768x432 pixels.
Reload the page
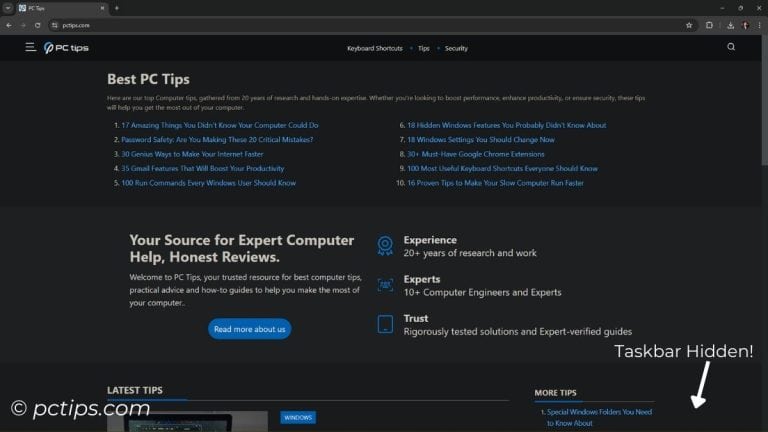(x=38, y=25)
